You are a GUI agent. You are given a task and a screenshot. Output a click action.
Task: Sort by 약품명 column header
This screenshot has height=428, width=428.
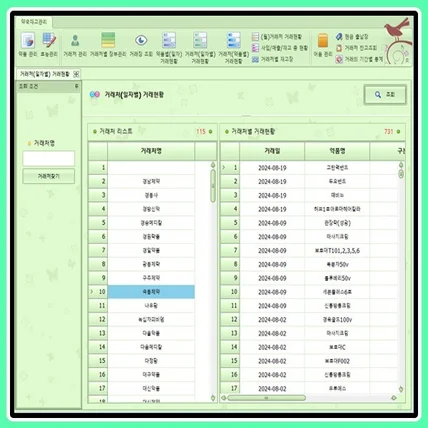pyautogui.click(x=337, y=151)
